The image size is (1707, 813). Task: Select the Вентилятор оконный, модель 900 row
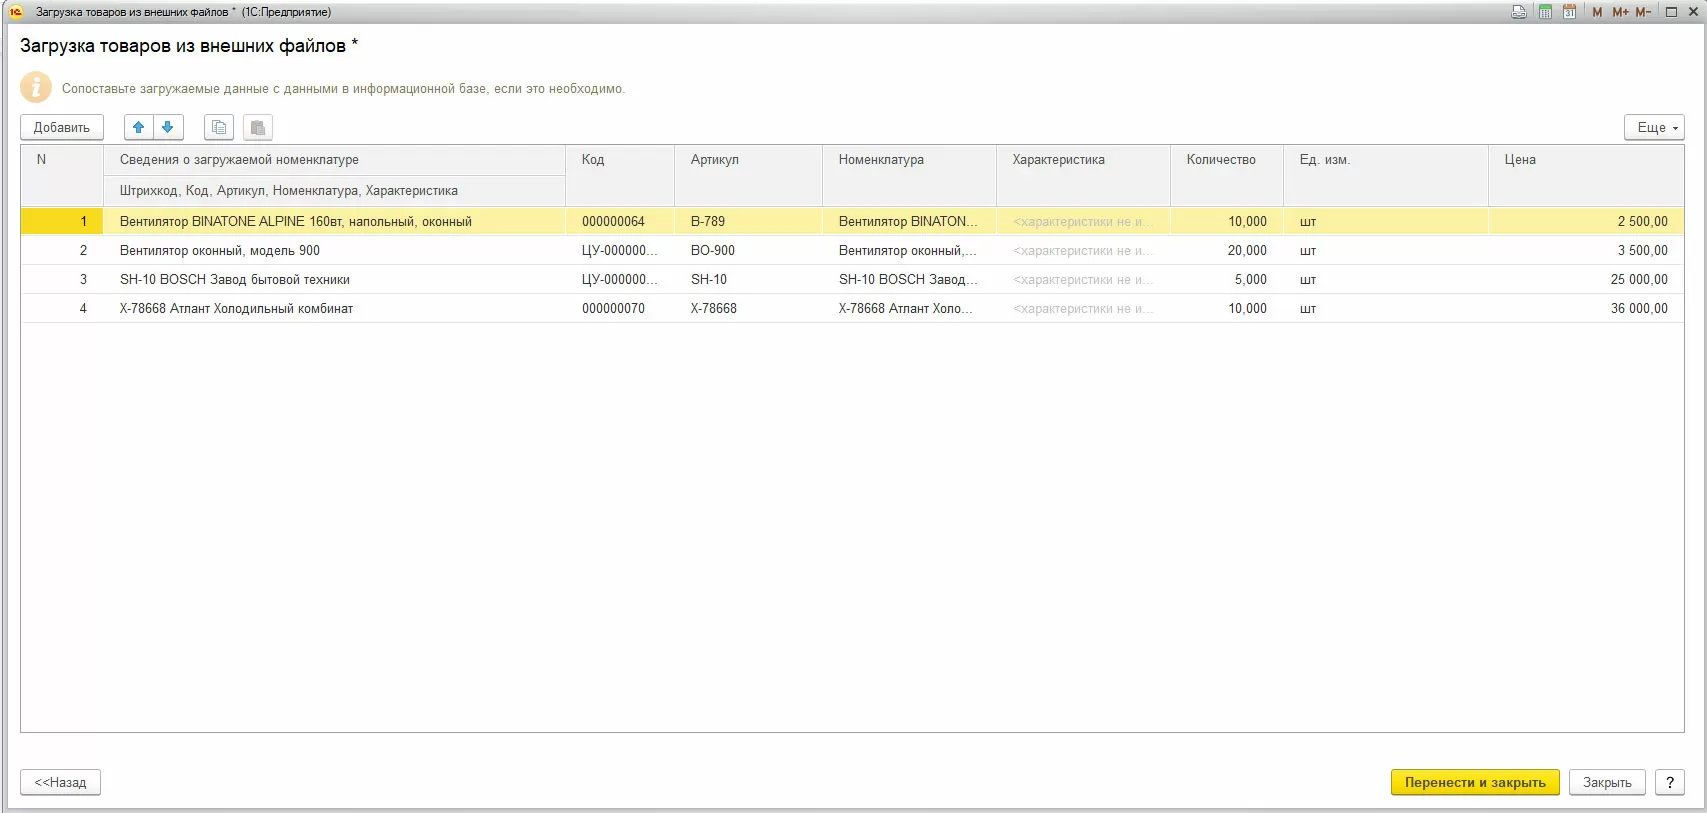[x=220, y=251]
